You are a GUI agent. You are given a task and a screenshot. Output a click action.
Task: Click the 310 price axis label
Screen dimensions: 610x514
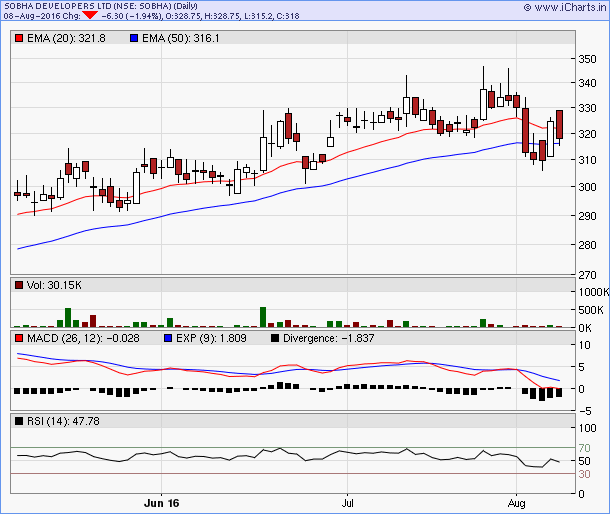tap(587, 160)
